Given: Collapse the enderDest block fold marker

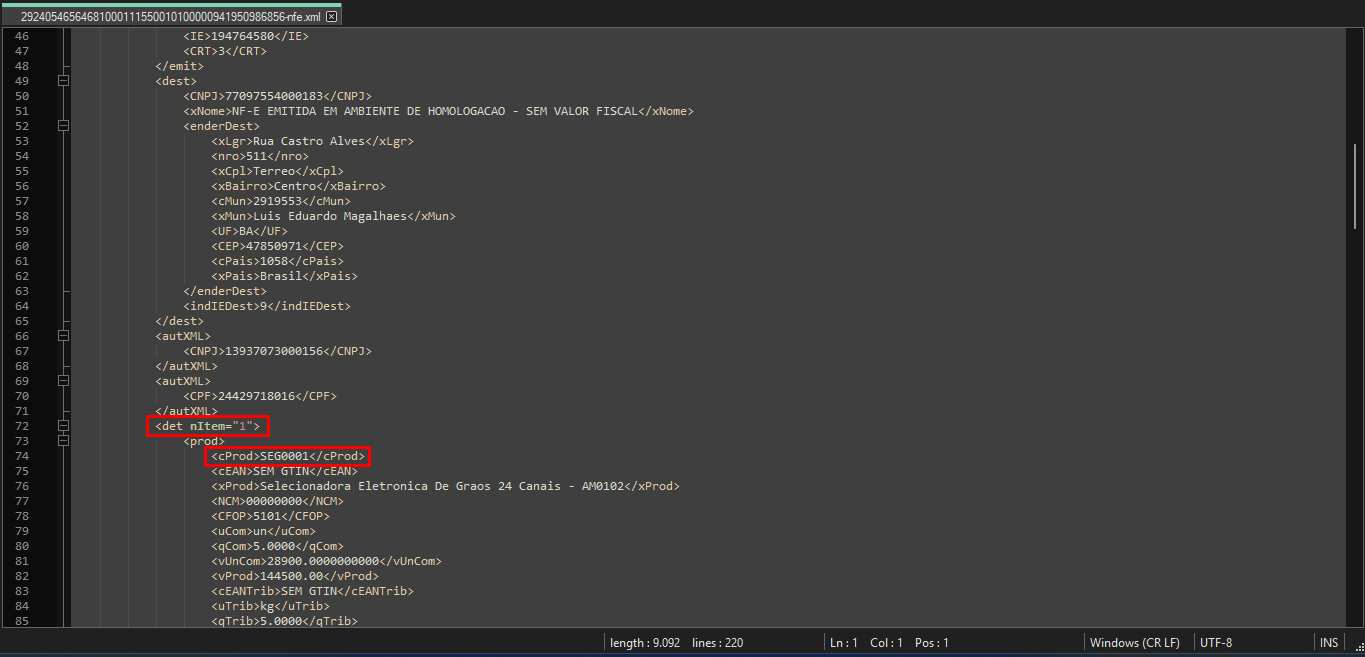Looking at the screenshot, I should tap(64, 126).
